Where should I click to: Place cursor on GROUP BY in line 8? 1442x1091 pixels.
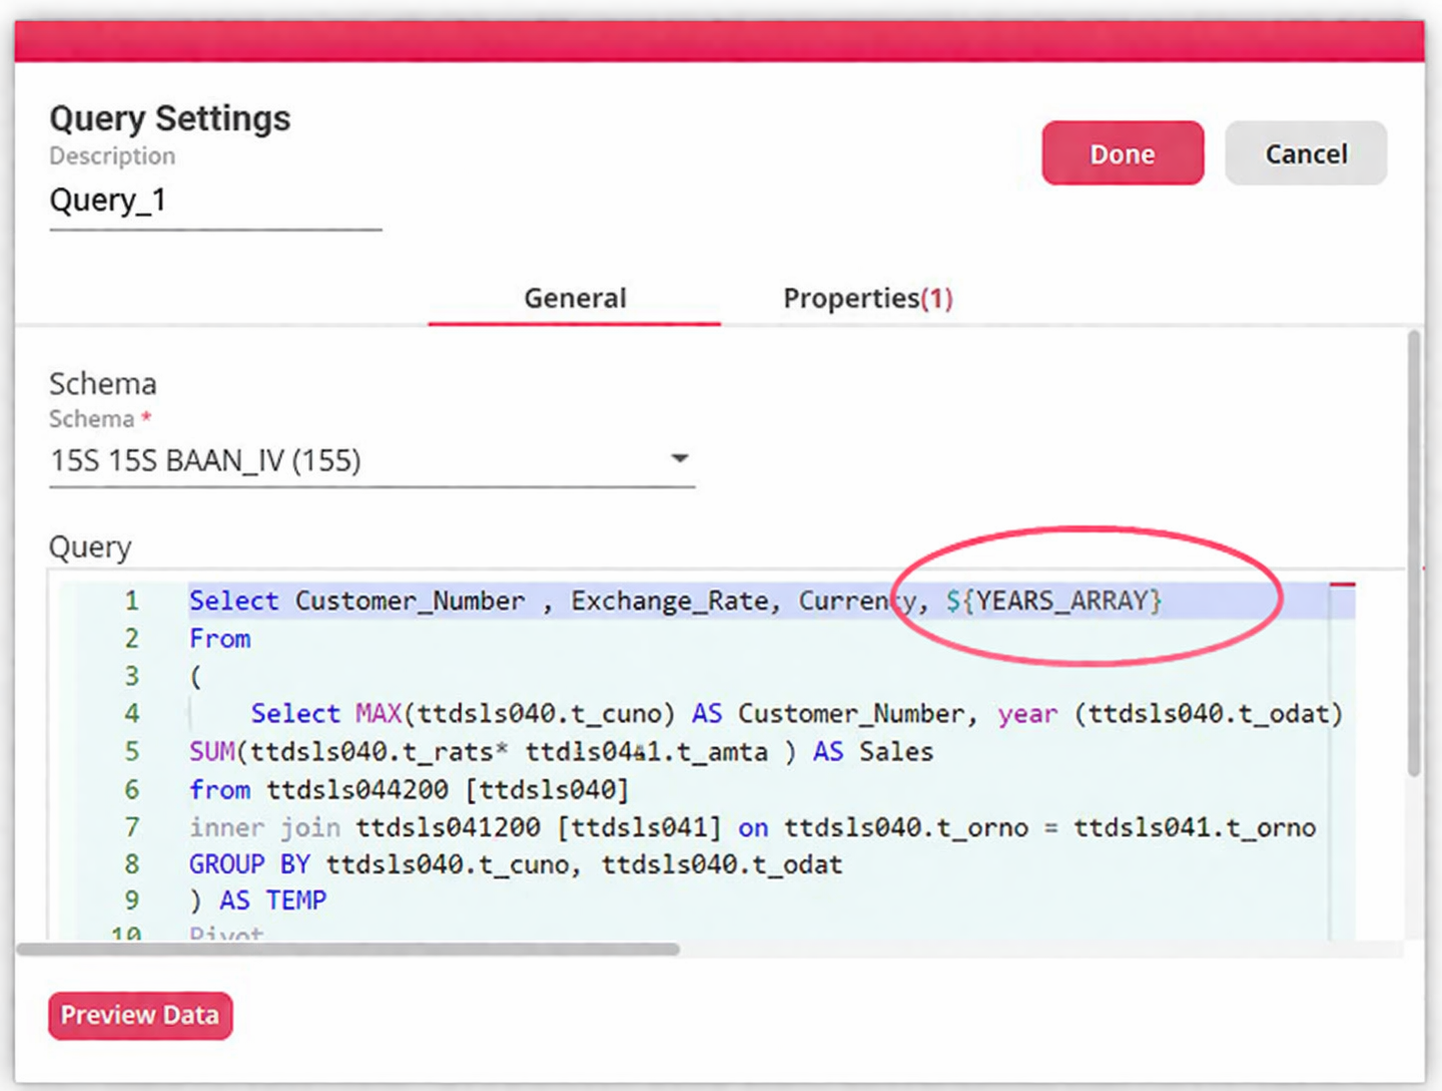(249, 864)
